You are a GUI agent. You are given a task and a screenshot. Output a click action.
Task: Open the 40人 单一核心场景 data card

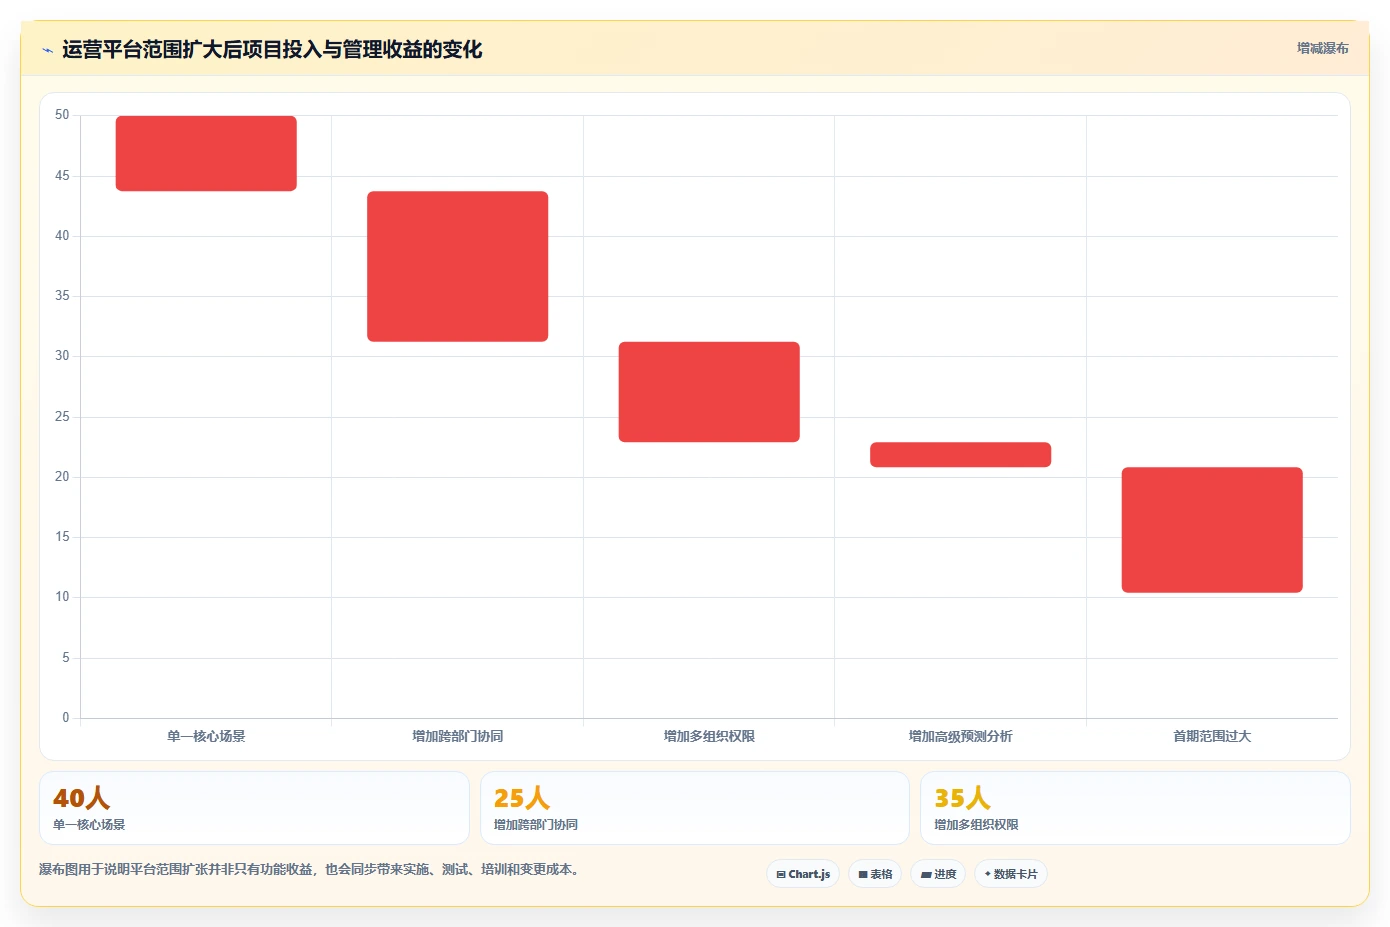pos(254,808)
